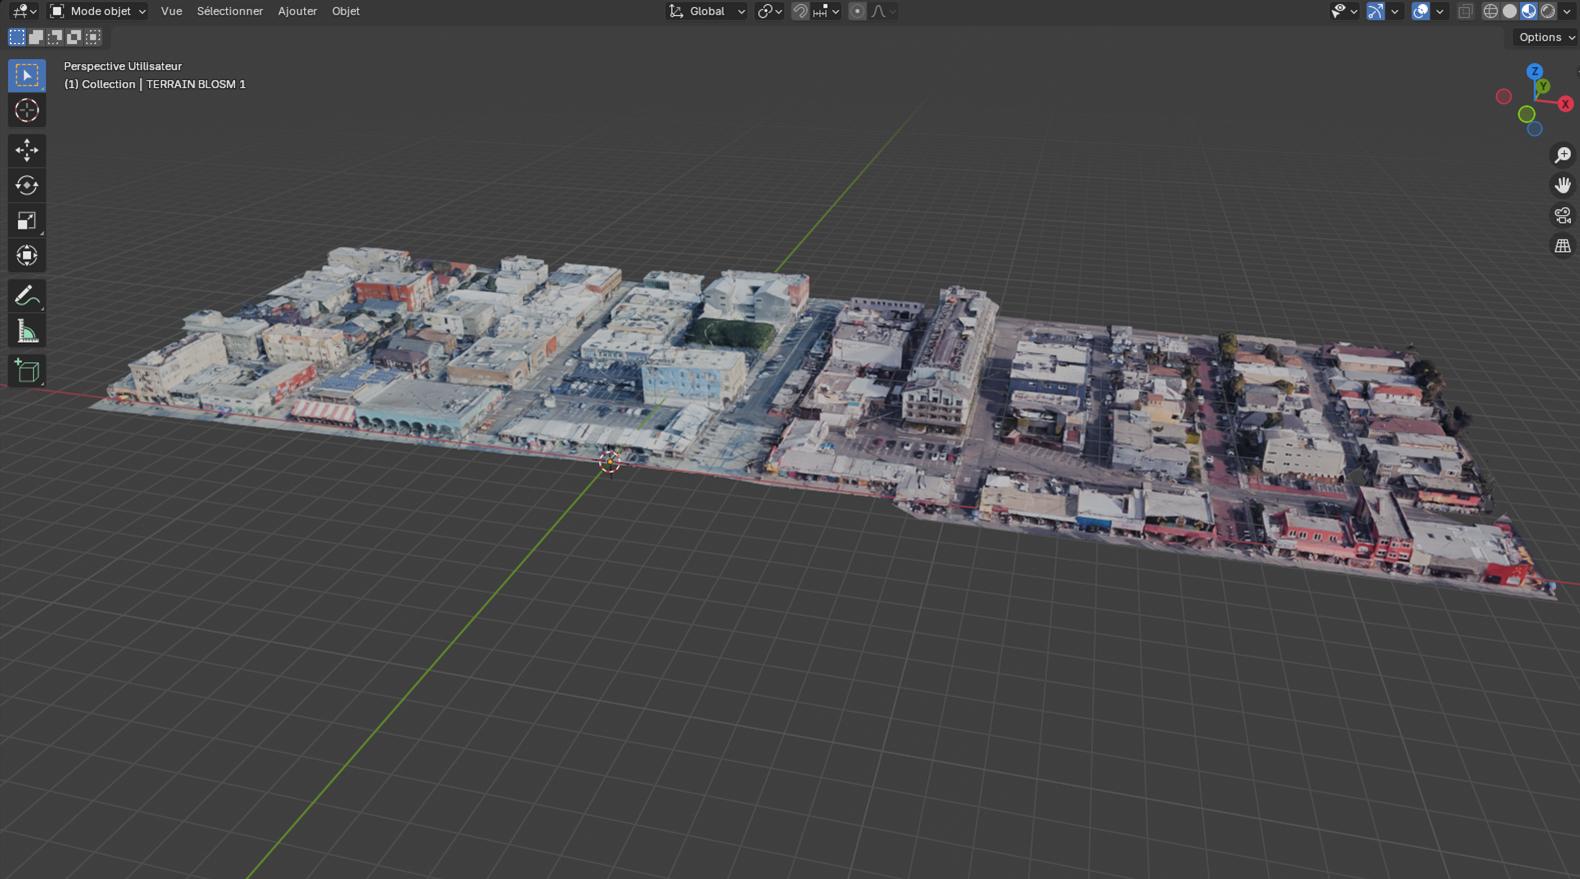This screenshot has height=879, width=1580.
Task: Toggle camera view icon
Action: point(1562,215)
